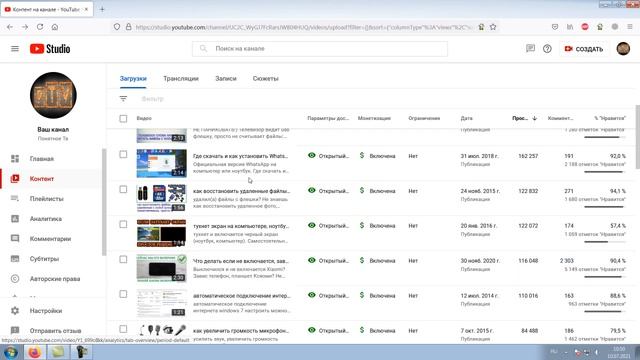Click eye visibility icon of WhatsApp video
Screen dimensions: 640x360
(x=312, y=156)
